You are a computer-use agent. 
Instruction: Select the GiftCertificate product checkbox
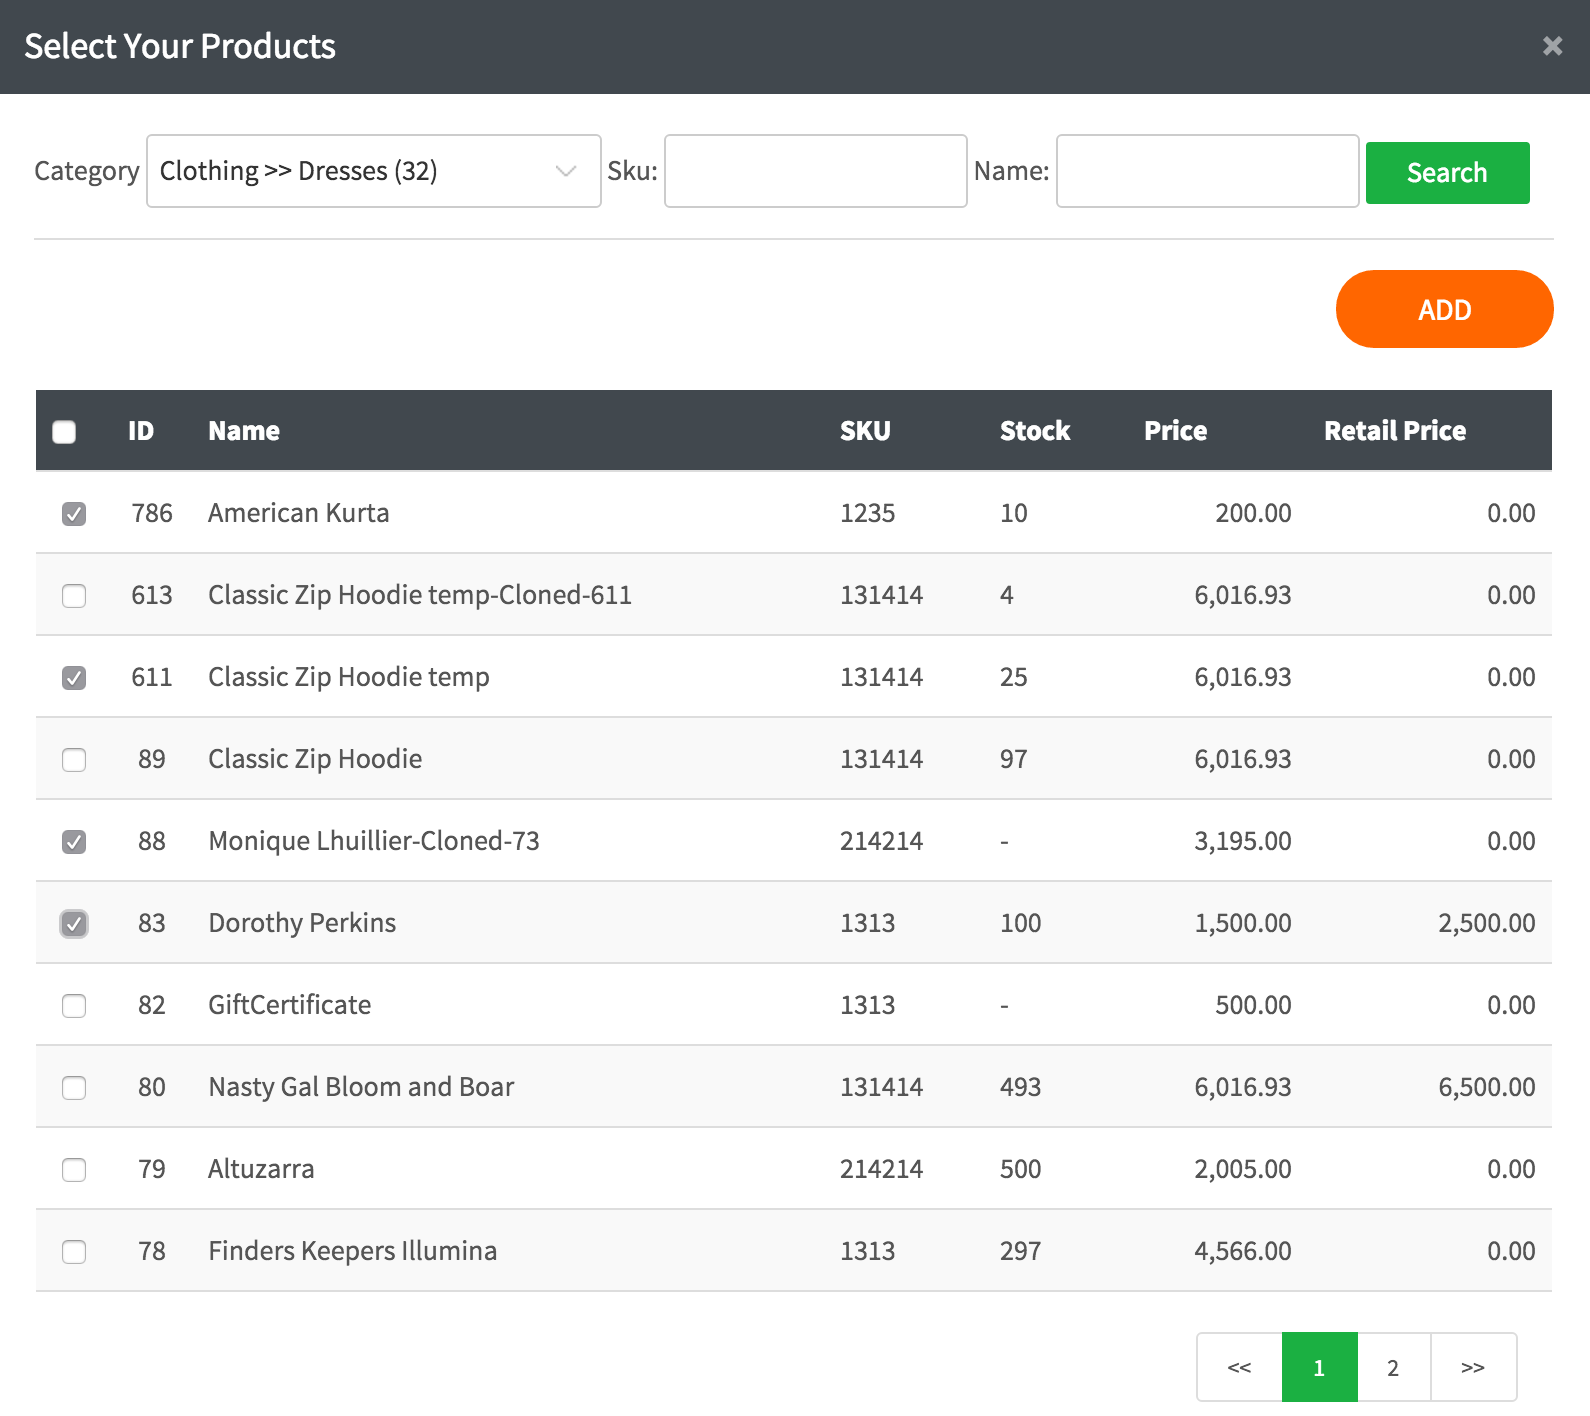[74, 1006]
